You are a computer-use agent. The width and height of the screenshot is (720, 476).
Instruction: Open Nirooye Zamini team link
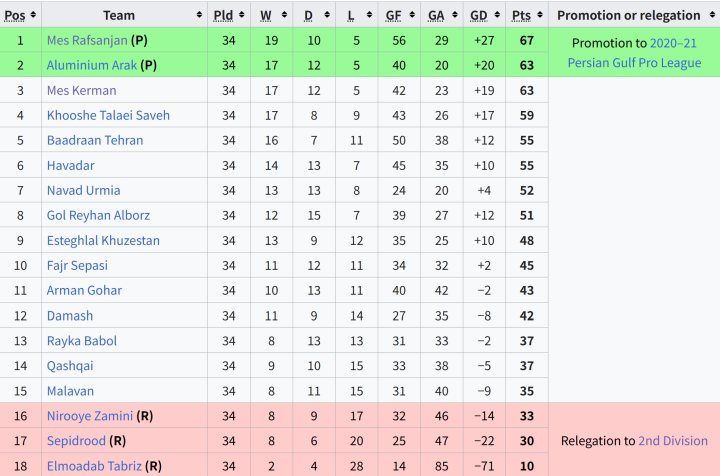(x=90, y=416)
